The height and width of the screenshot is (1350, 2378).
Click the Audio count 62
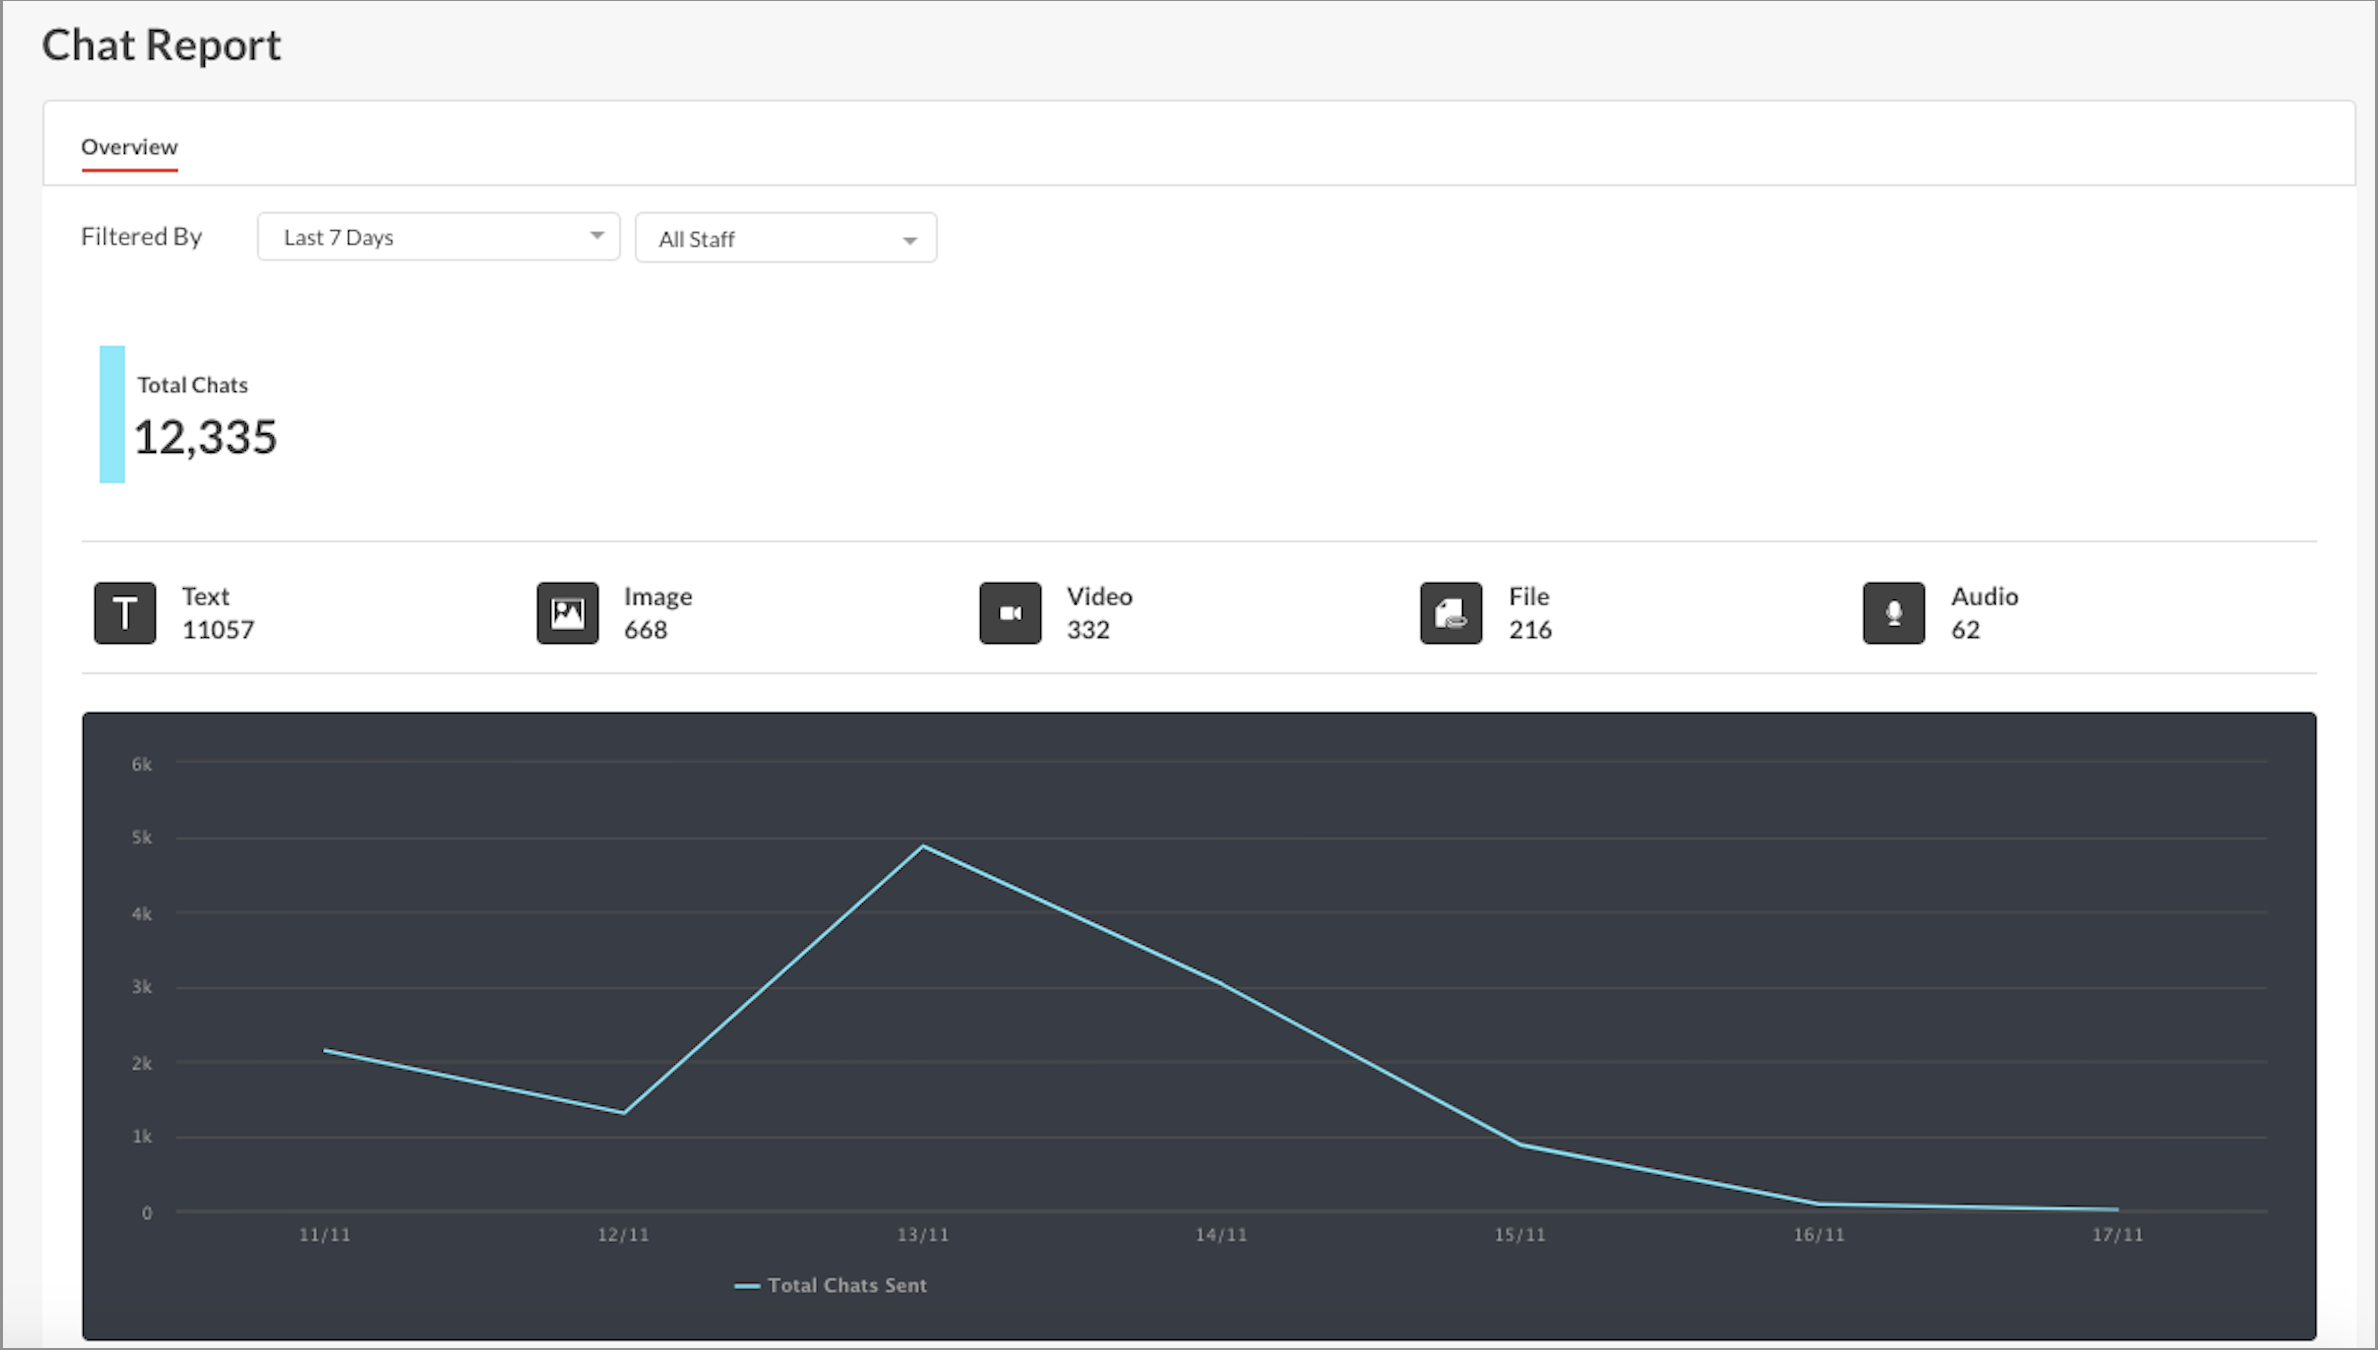tap(1965, 630)
